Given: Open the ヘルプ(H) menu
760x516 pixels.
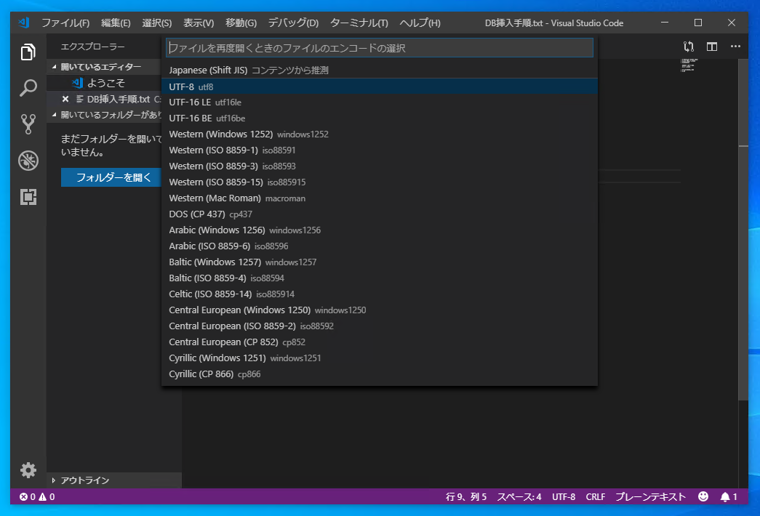Looking at the screenshot, I should click(420, 23).
